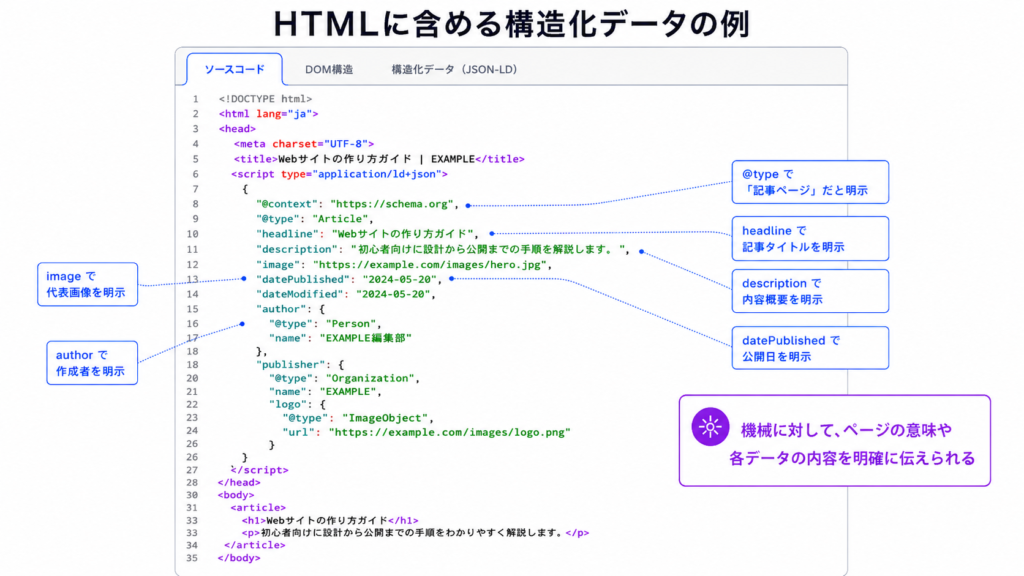Open the DOM構造 tab
Viewport: 1024px width, 576px height.
(329, 69)
